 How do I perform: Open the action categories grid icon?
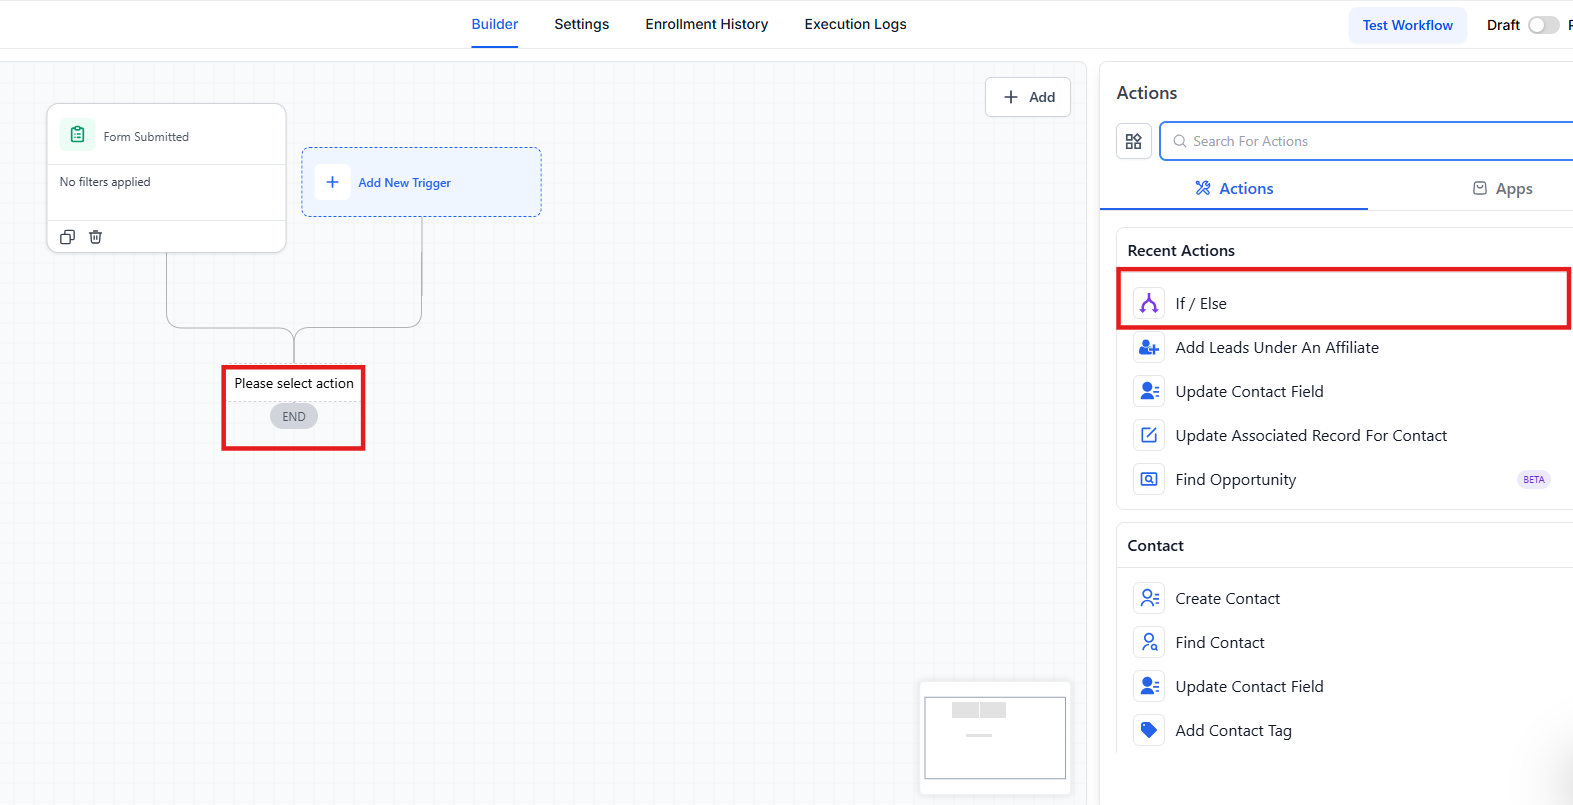1133,141
